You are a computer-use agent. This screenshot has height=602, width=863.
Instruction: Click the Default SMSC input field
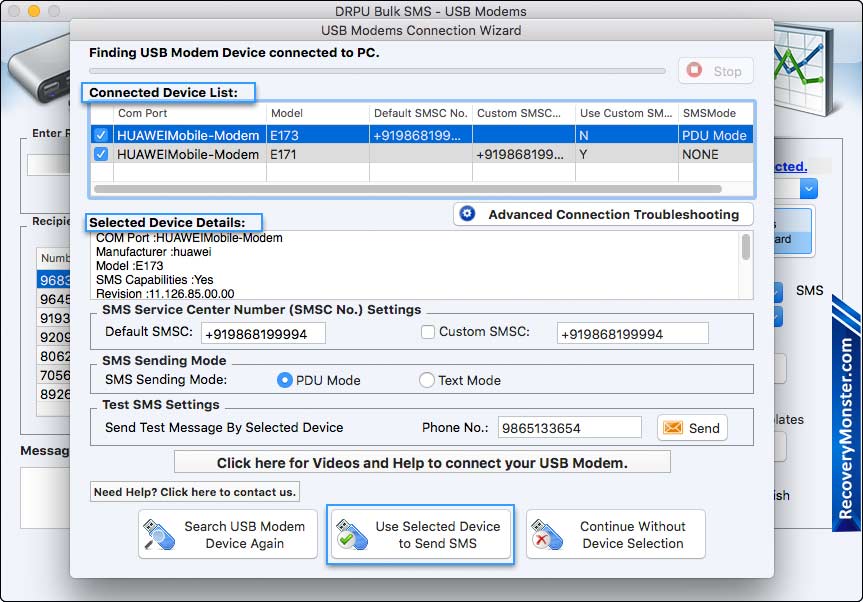click(x=264, y=333)
